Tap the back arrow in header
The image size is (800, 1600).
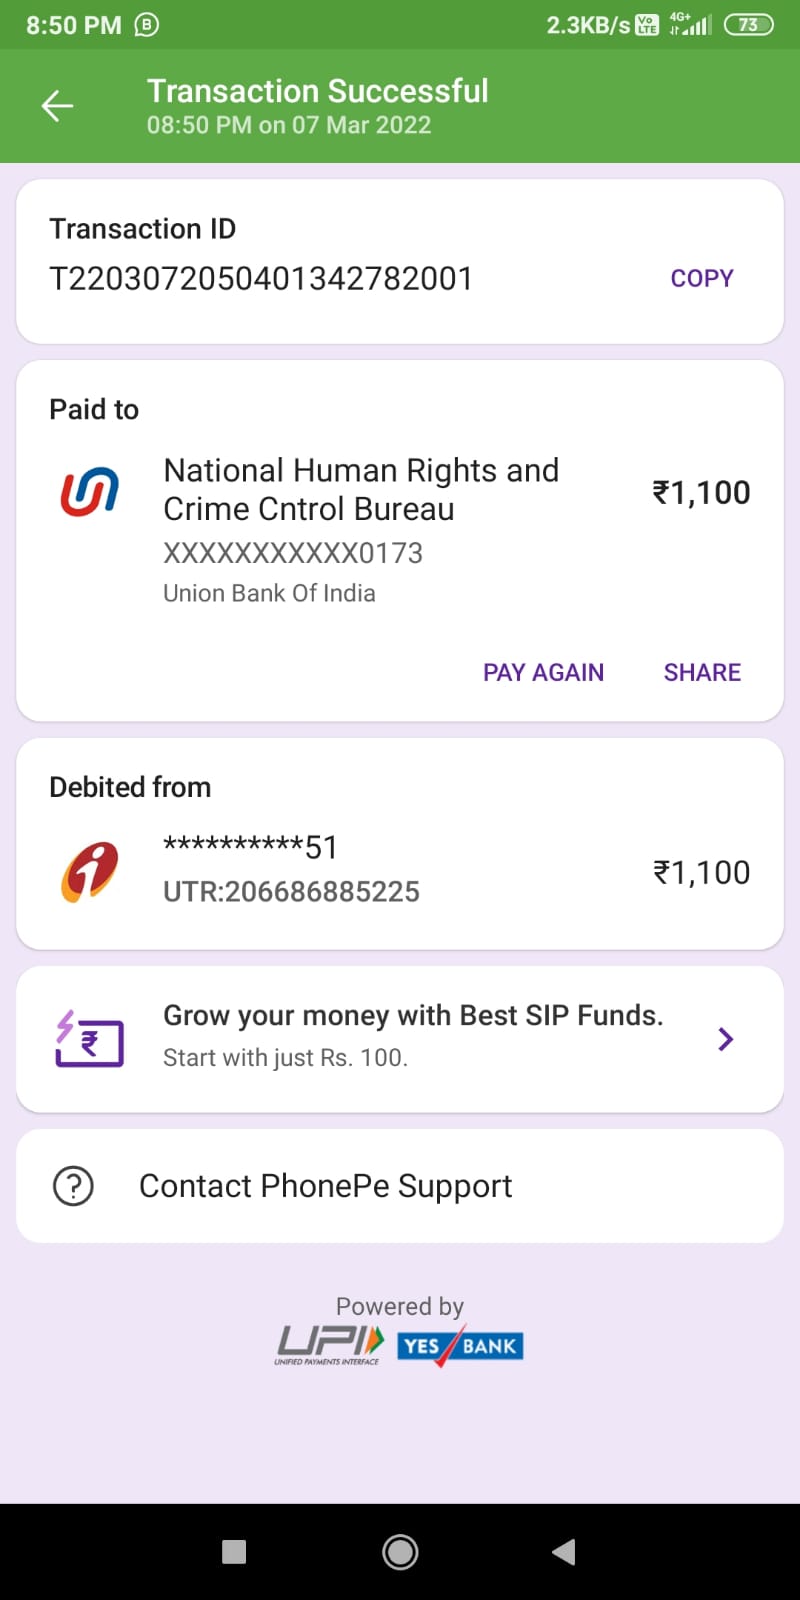point(58,105)
